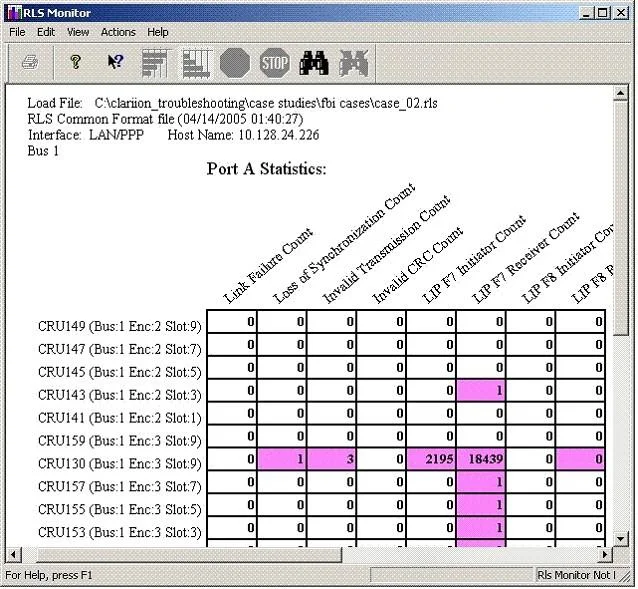This screenshot has height=589, width=638.
Task: Maximize the RLS Monitor window
Action: tap(603, 13)
